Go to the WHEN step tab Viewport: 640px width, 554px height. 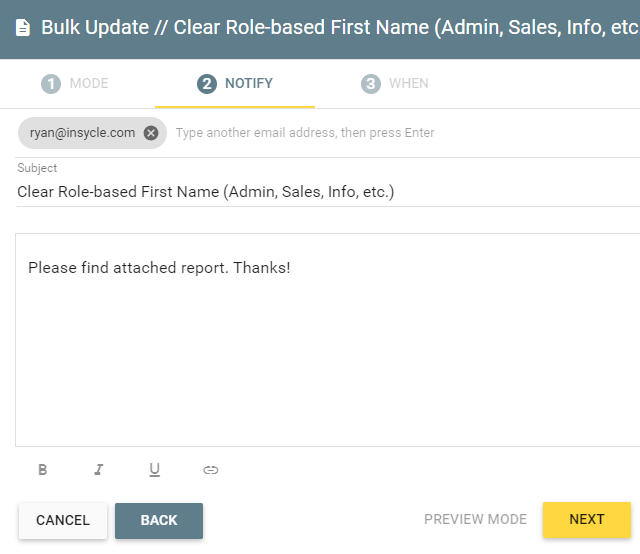[395, 84]
